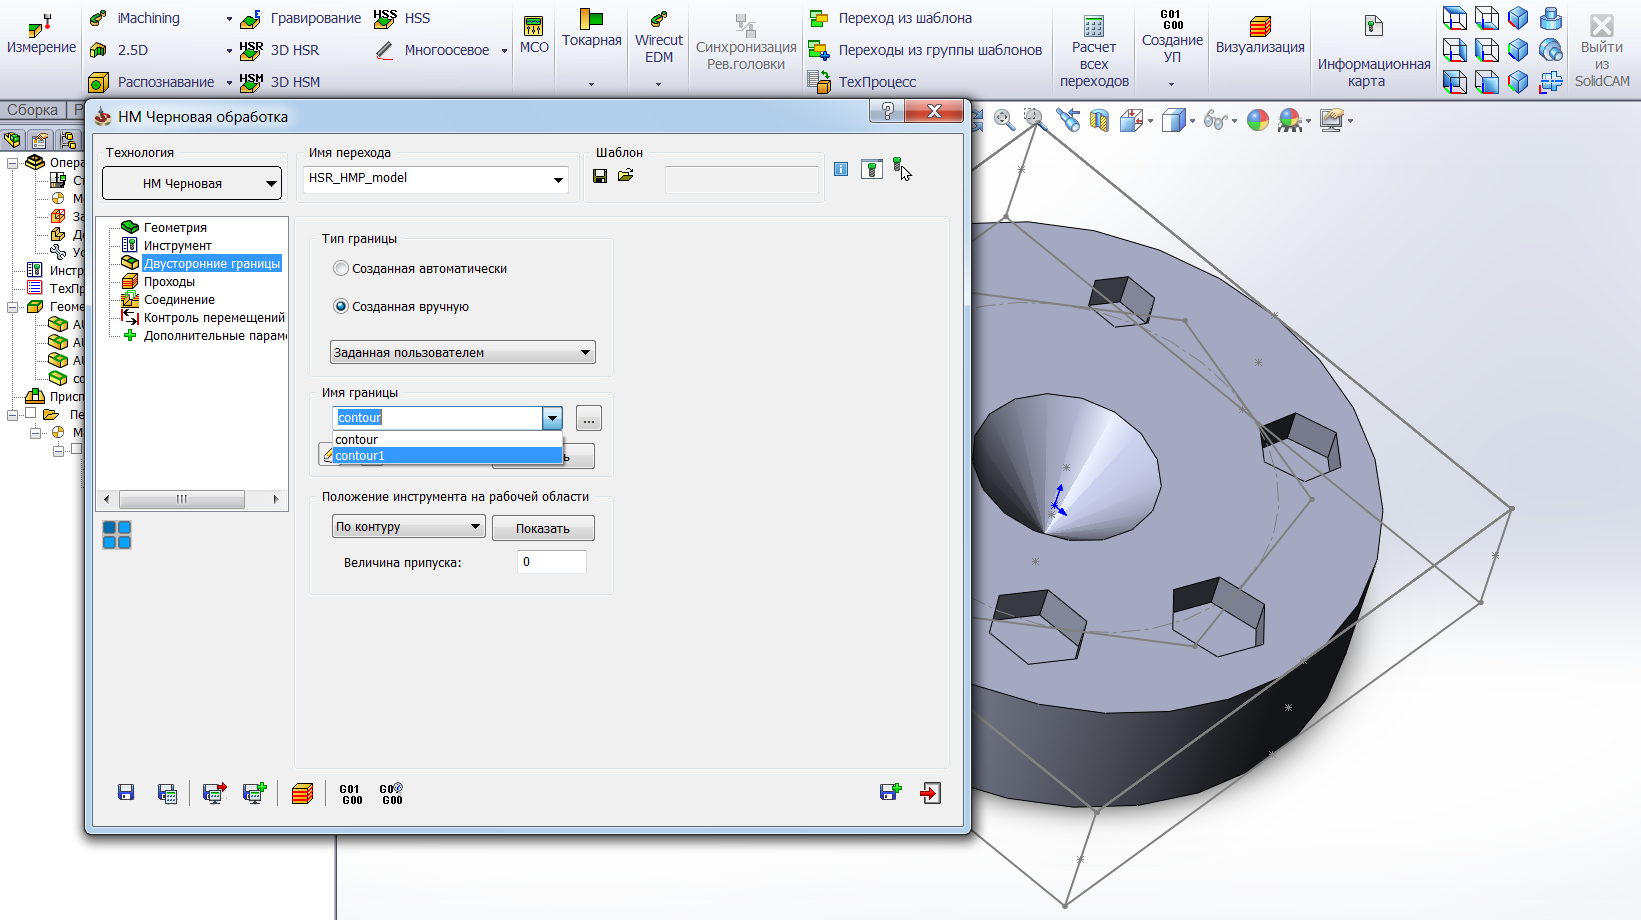Open the Распознавание recognition tool
Screen dimensions: 1641x920
click(151, 82)
